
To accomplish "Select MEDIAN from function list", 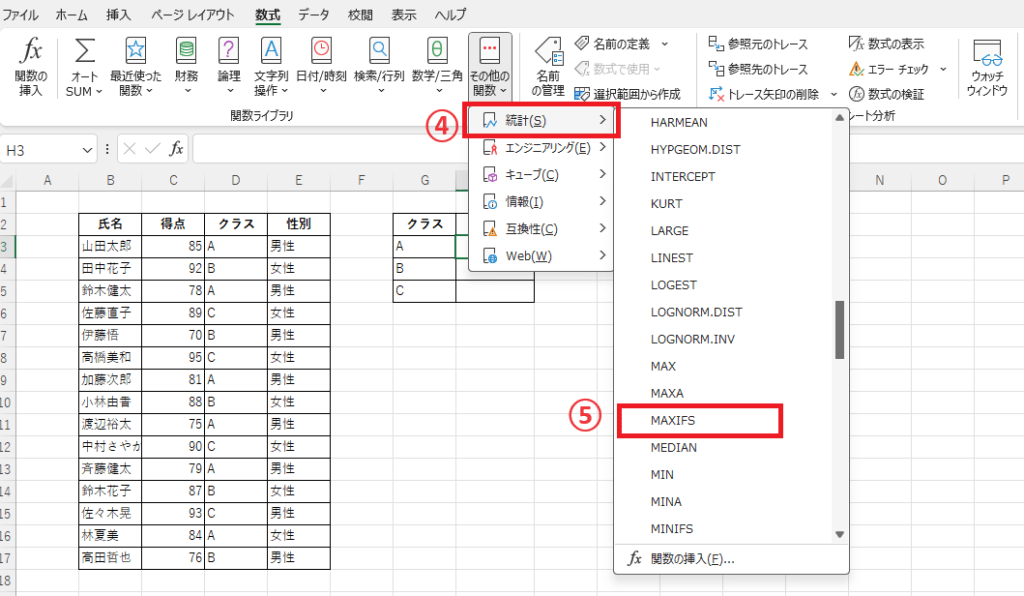I will [x=673, y=447].
